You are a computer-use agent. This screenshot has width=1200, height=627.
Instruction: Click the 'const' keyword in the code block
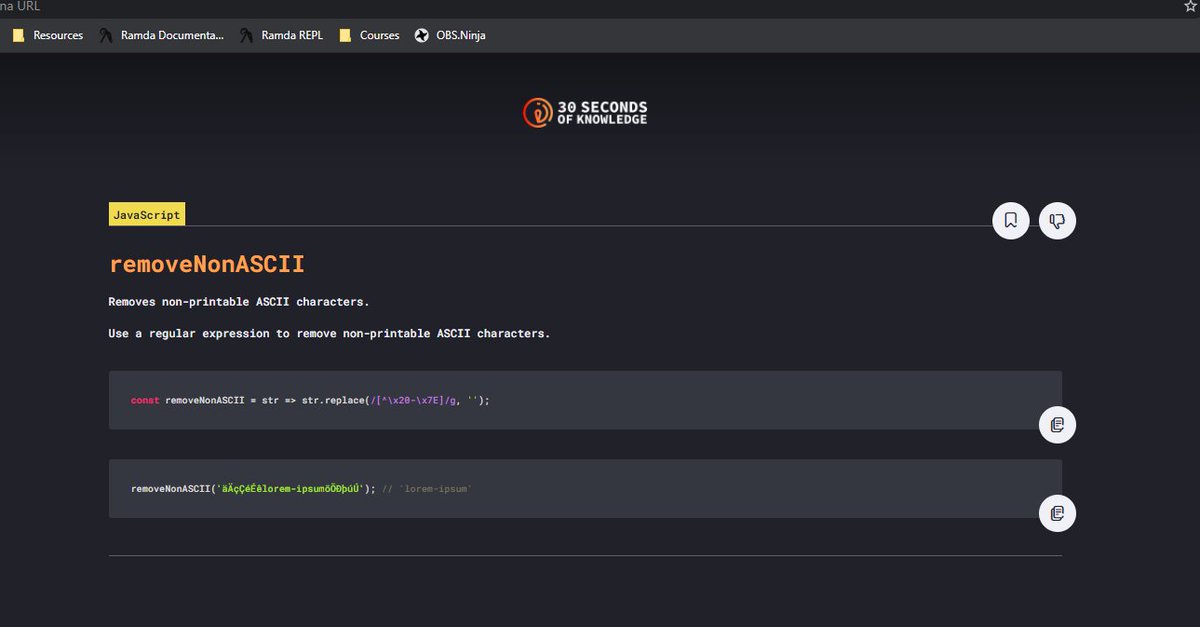[x=145, y=400]
